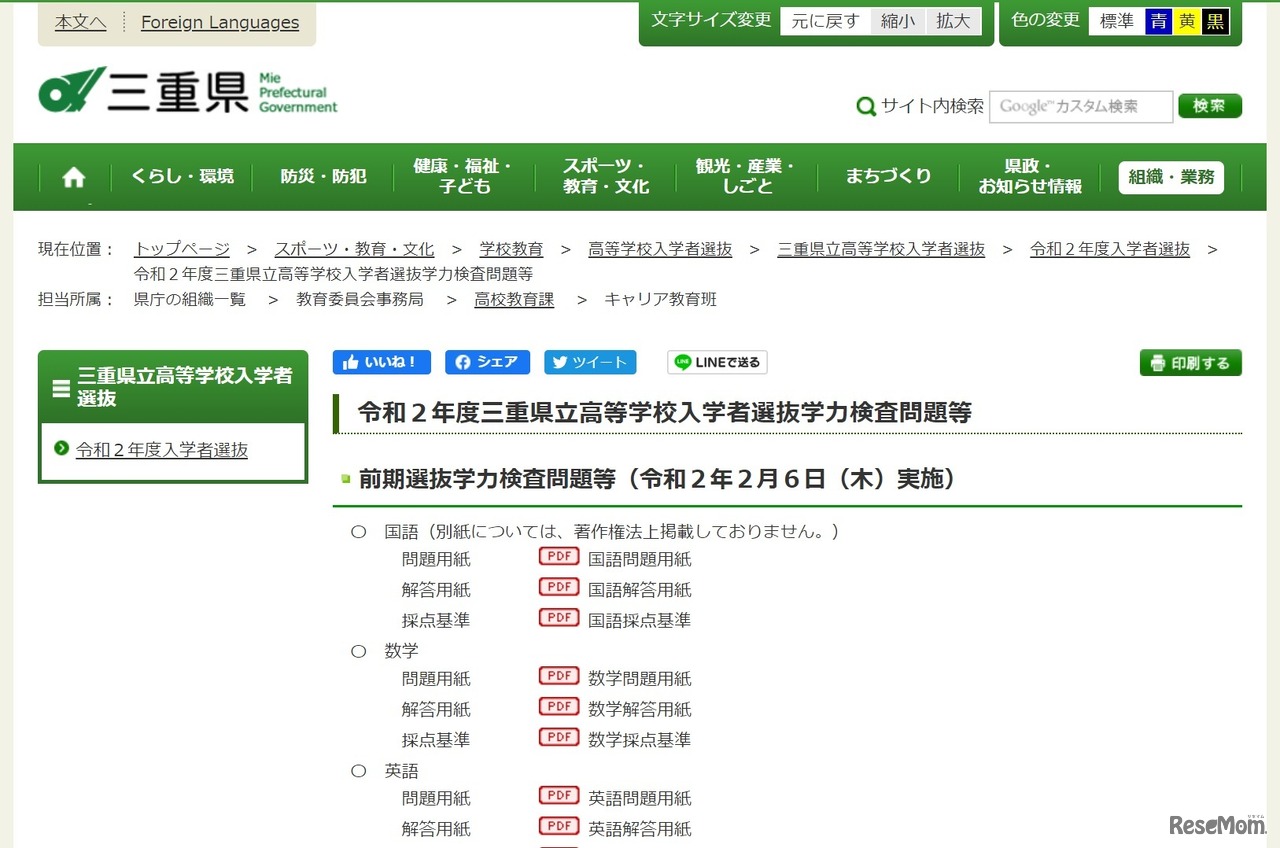This screenshot has height=848, width=1280.
Task: Switch color scheme to 青 (blue)
Action: coord(1158,21)
